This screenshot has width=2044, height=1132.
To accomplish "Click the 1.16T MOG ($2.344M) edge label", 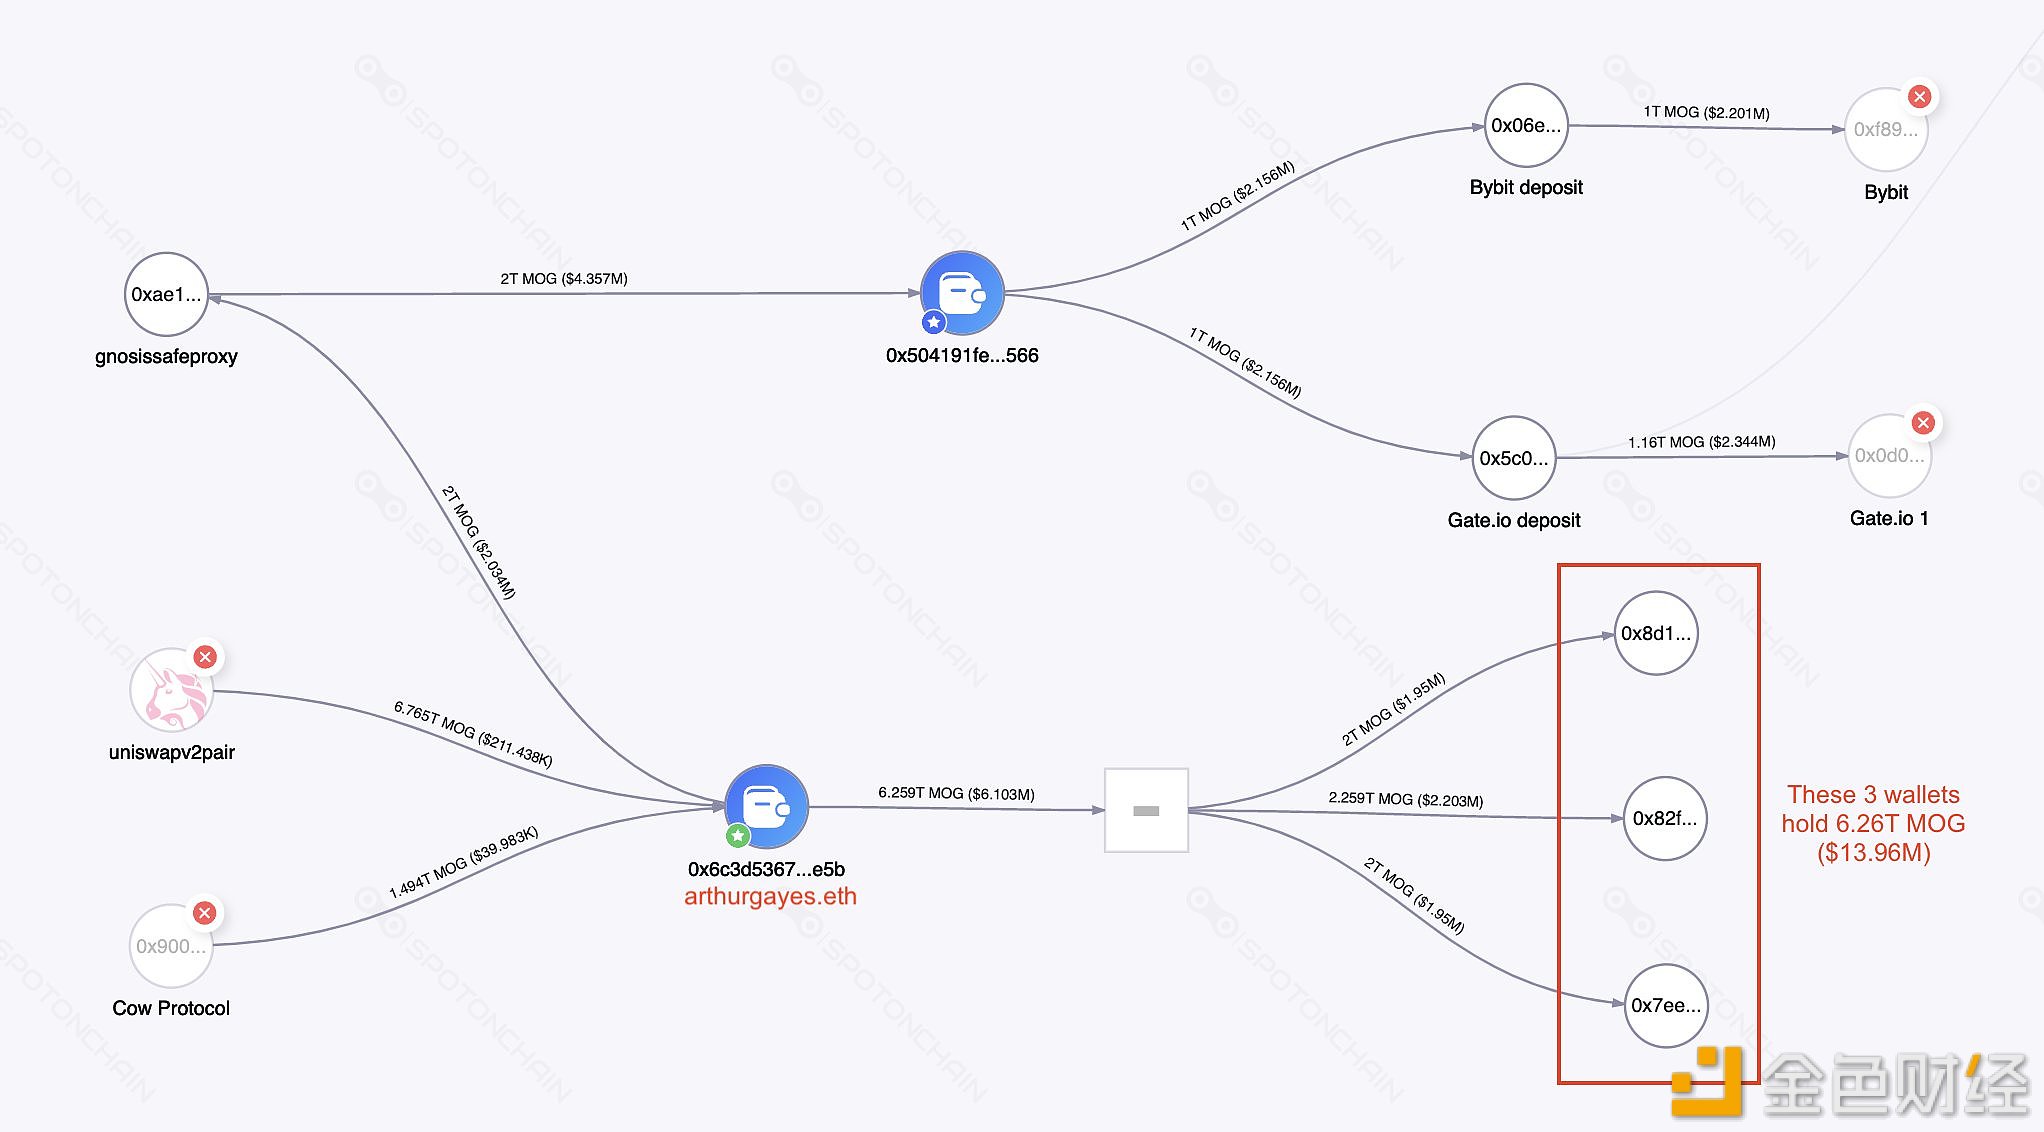I will [1702, 442].
